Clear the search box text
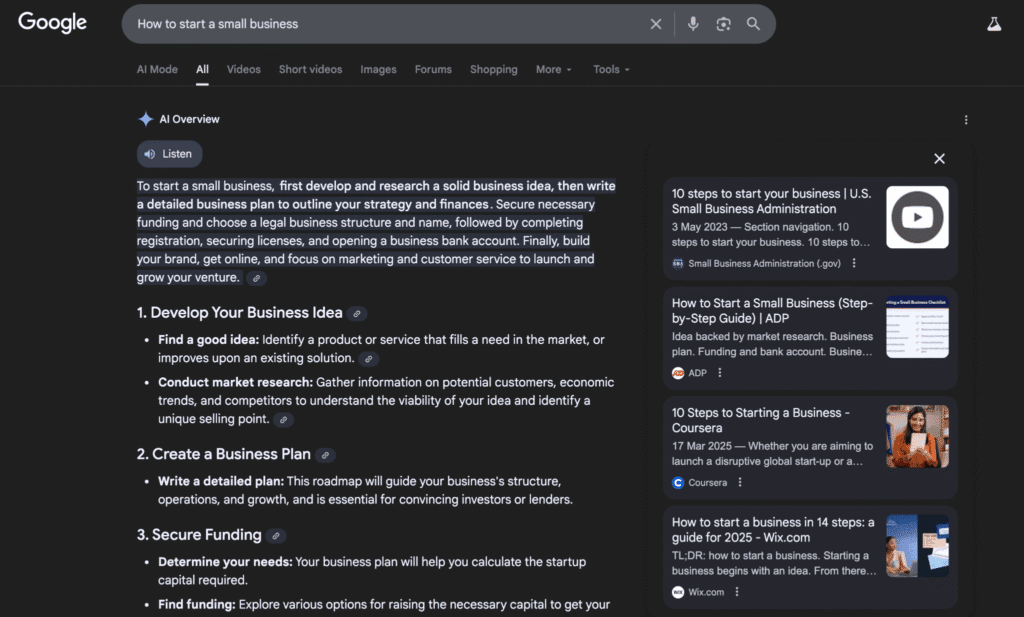1024x617 pixels. click(656, 24)
